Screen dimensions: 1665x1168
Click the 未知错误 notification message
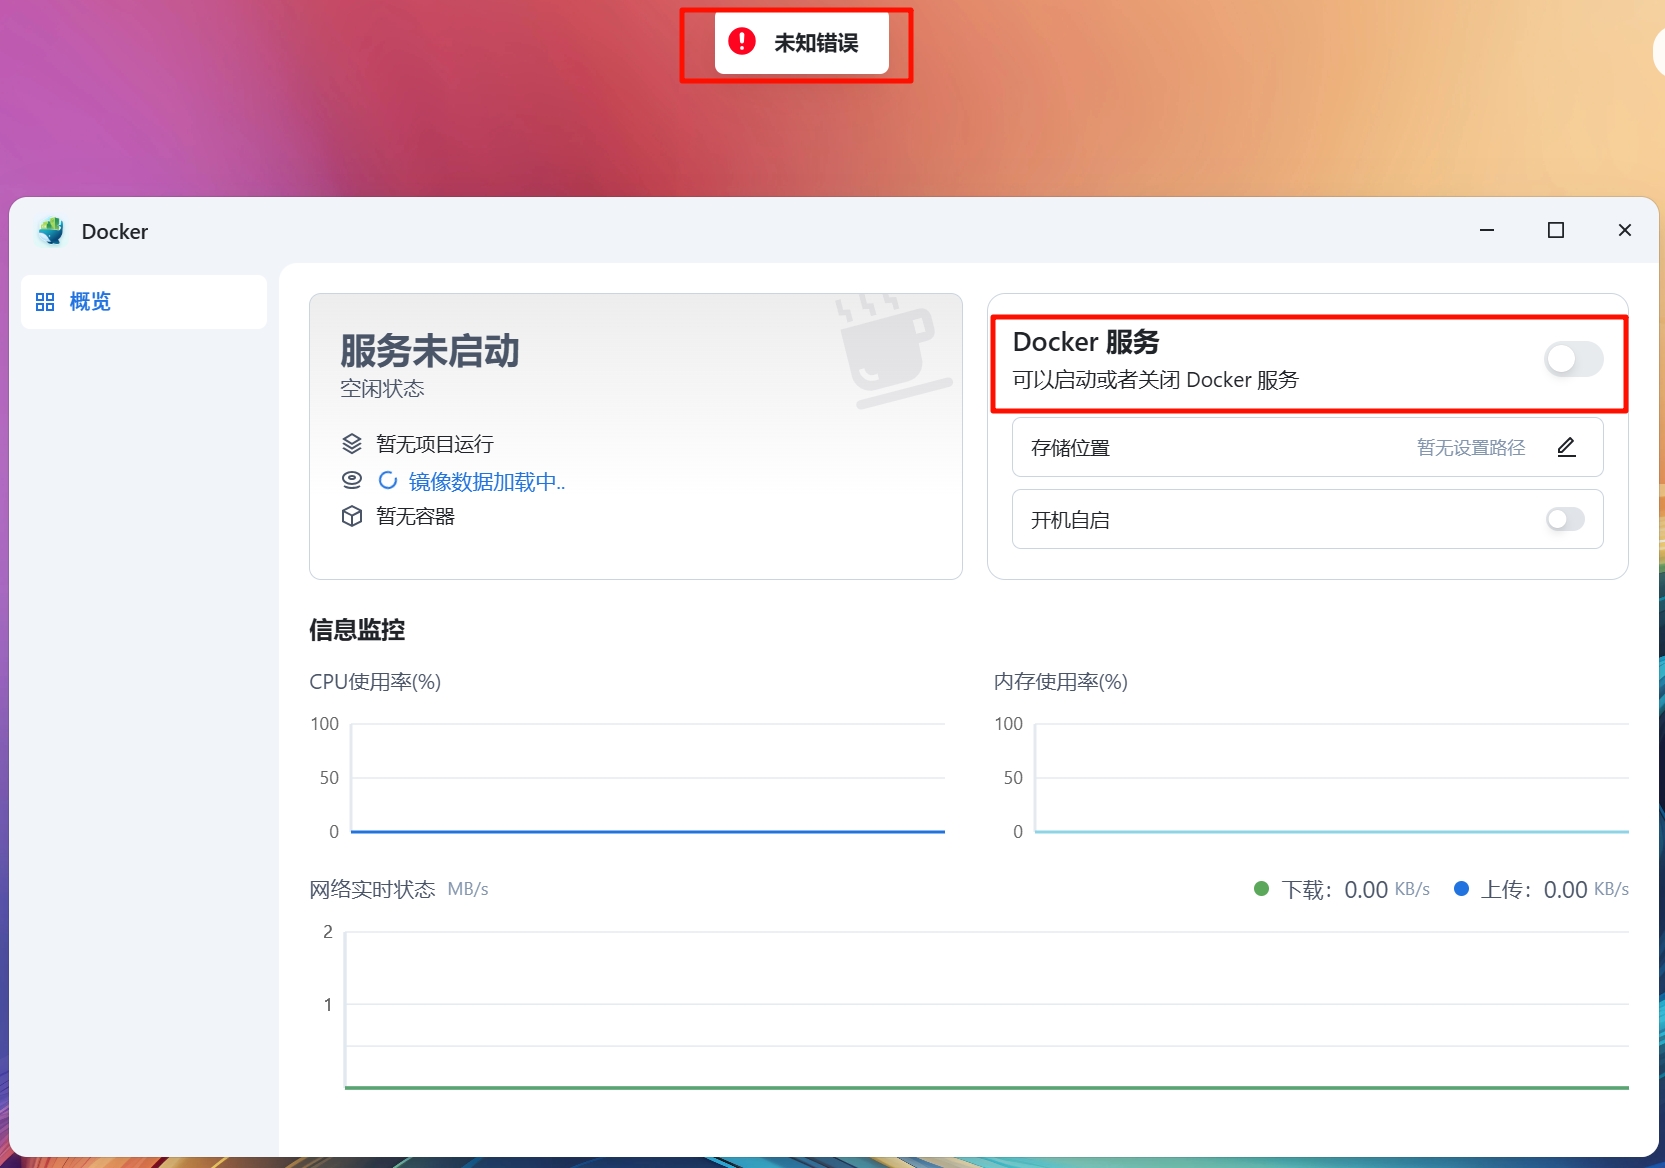[x=816, y=43]
